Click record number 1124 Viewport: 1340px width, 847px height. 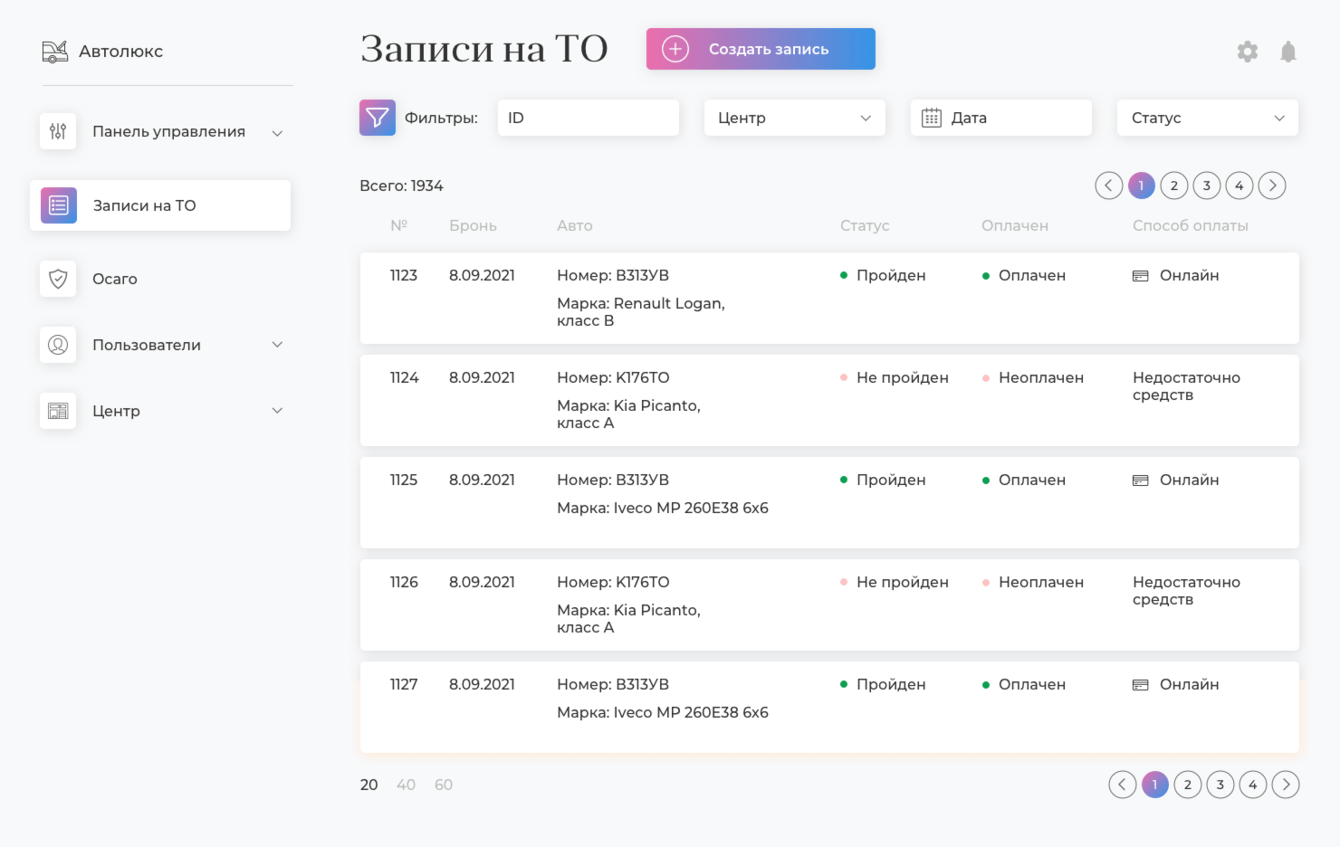pyautogui.click(x=404, y=378)
